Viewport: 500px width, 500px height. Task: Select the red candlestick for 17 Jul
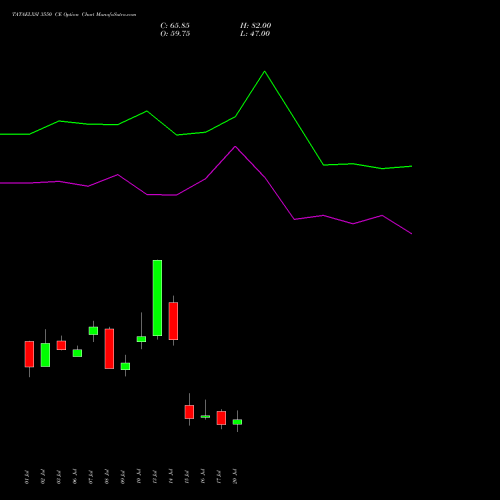tap(221, 418)
